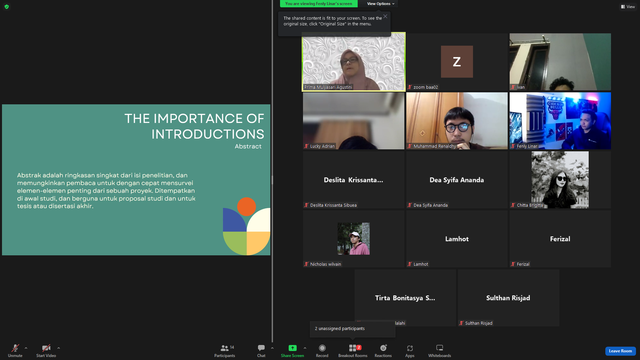Image resolution: width=640 pixels, height=360 pixels.
Task: Dismiss the shared content size tooltip
Action: (385, 16)
